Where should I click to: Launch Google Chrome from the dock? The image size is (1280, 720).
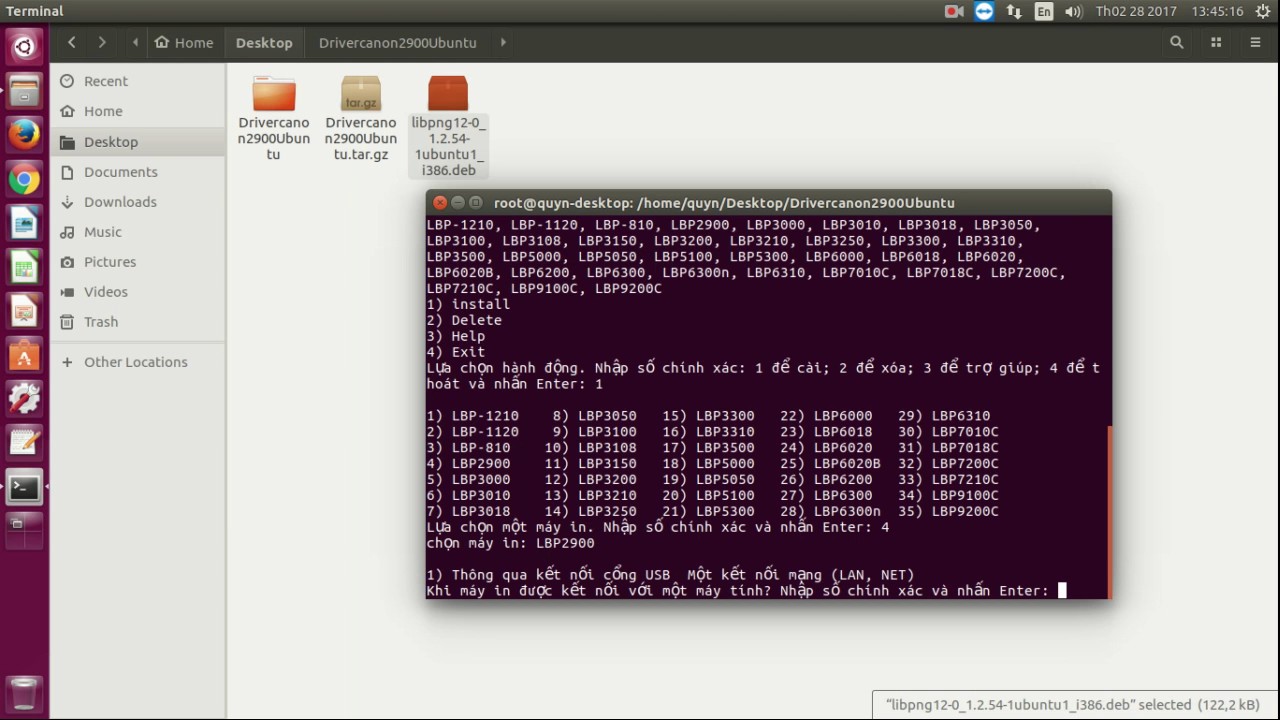pos(24,179)
